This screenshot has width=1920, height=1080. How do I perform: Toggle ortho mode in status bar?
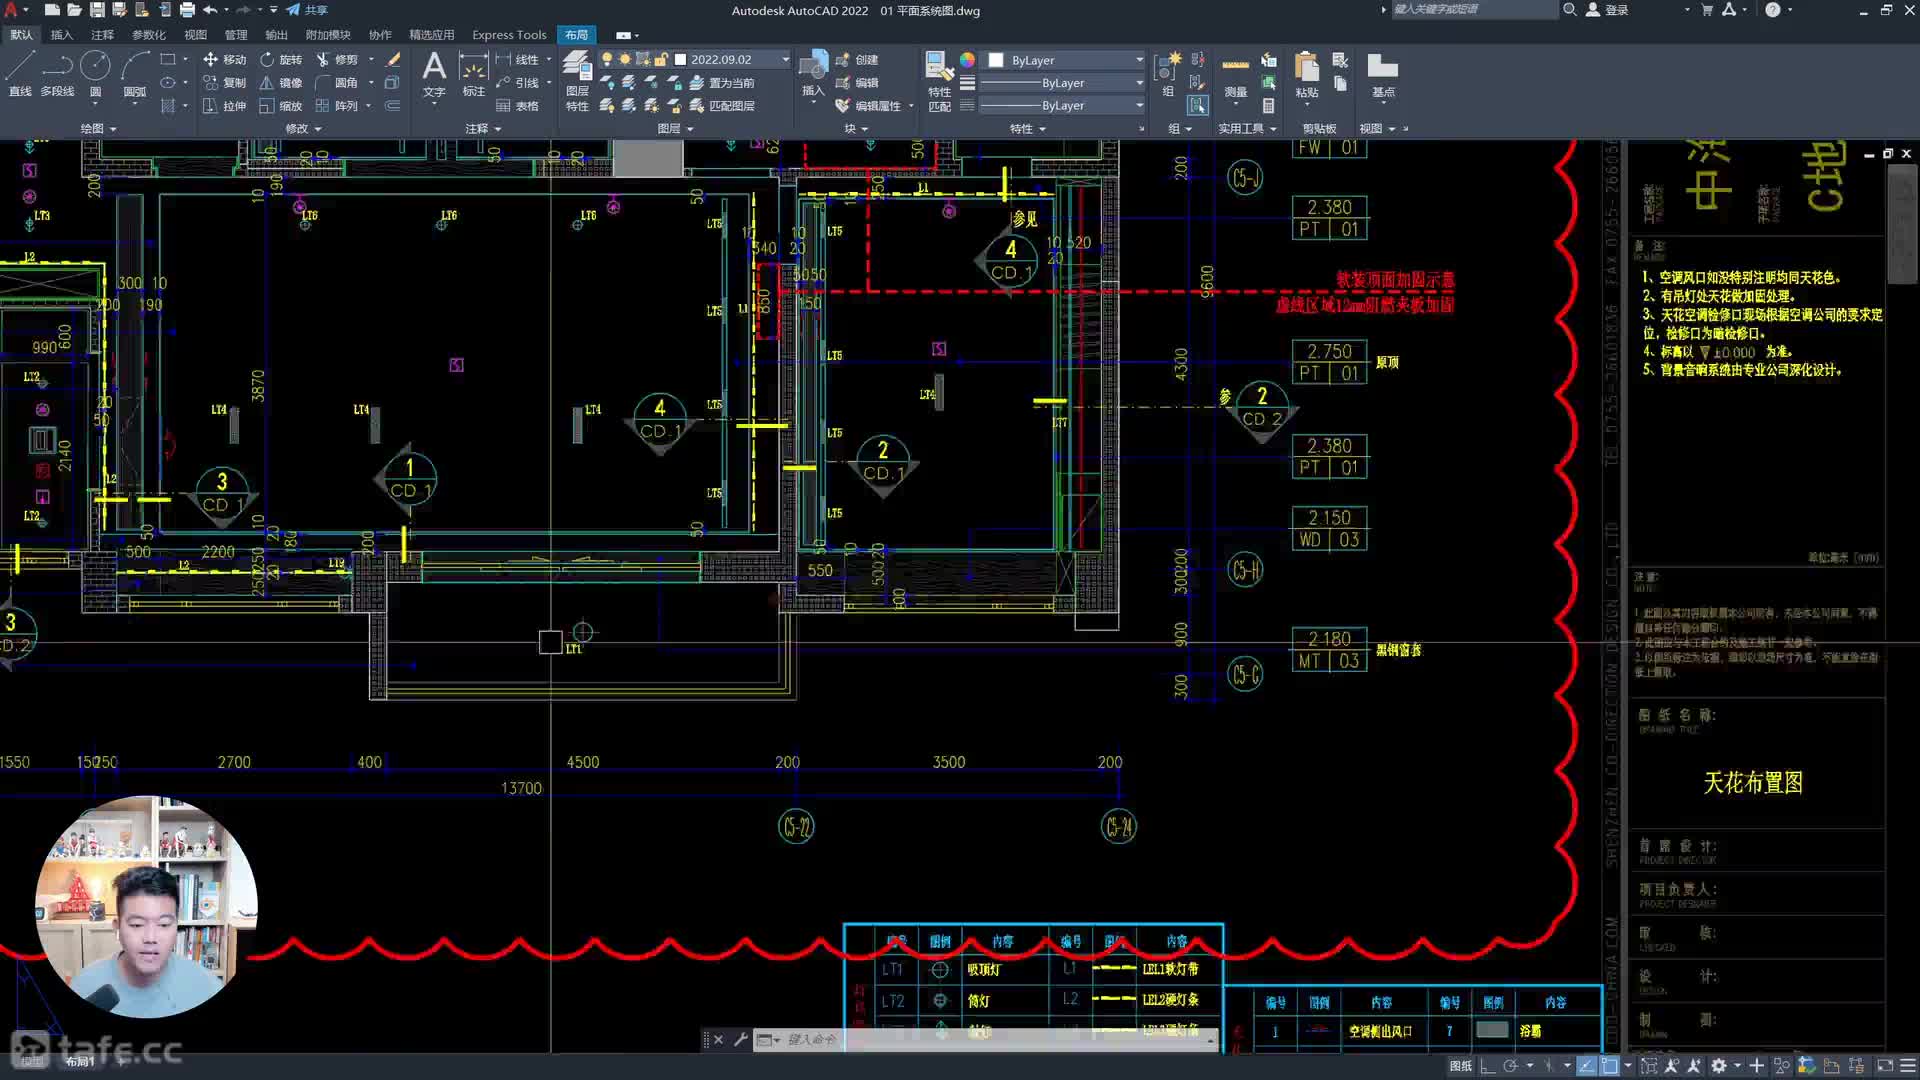click(x=1488, y=1066)
